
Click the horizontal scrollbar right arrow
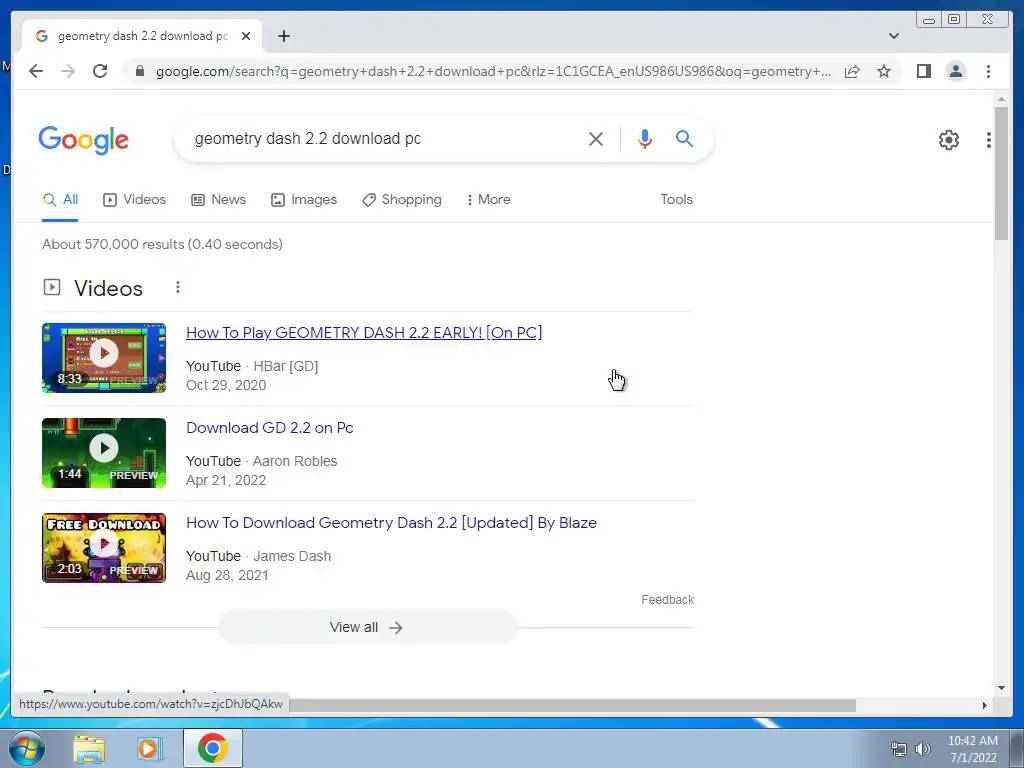coord(985,705)
